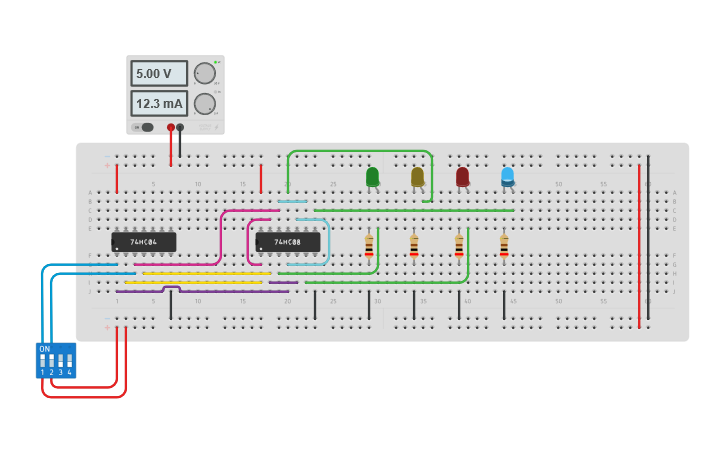Select the blue LED
Viewport: 725px width, 453px height.
508,178
